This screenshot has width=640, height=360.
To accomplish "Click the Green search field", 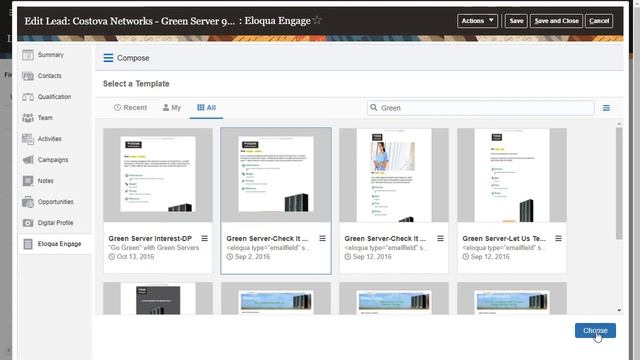I will coord(480,108).
